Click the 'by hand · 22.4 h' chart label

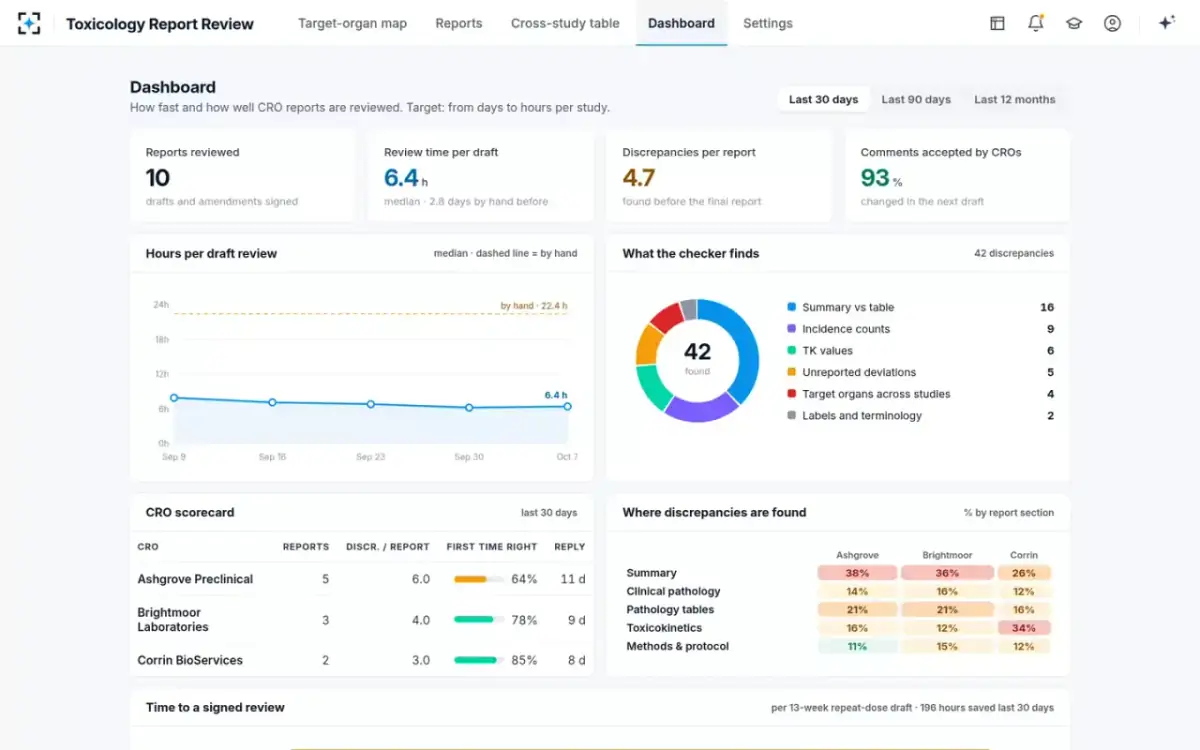[534, 306]
